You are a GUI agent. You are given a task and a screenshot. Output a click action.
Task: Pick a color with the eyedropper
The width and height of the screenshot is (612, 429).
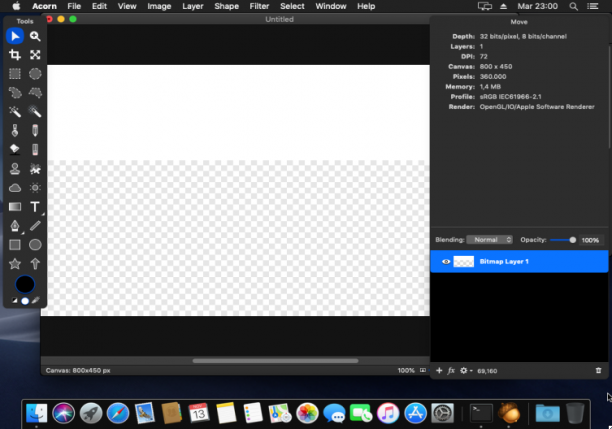(36, 301)
